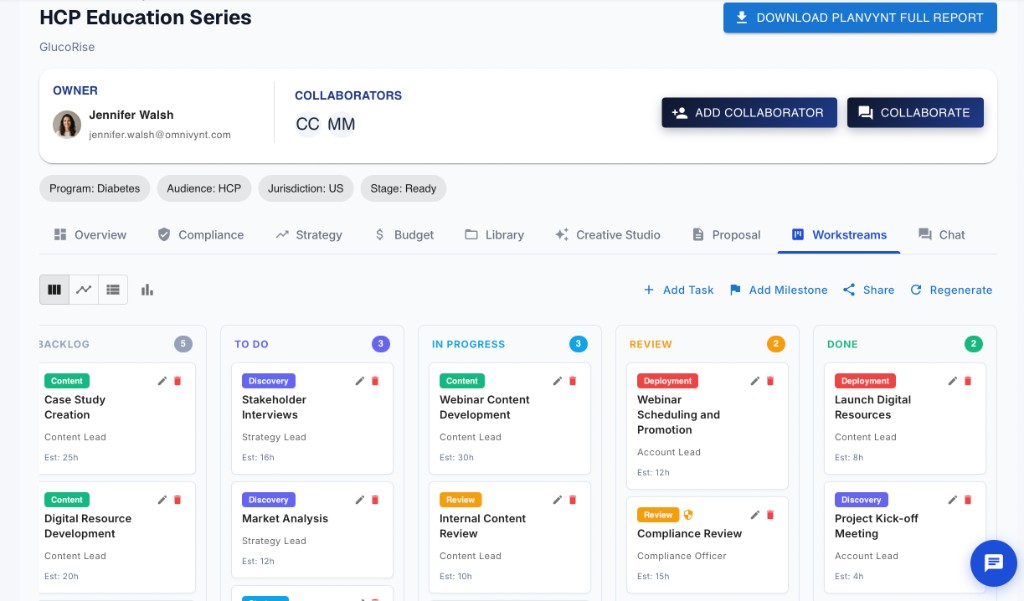Open the floating chat bubble

tap(993, 563)
